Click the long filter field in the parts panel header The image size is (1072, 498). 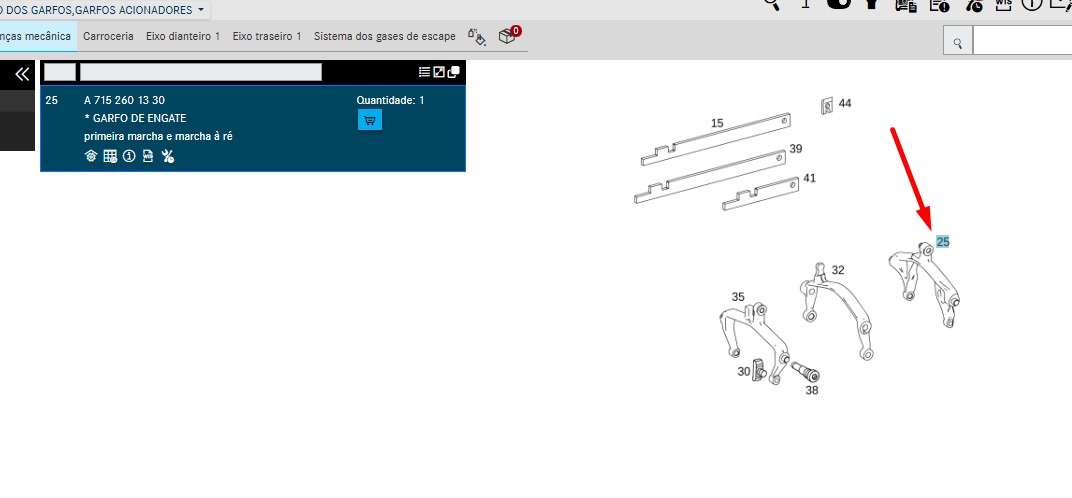201,72
